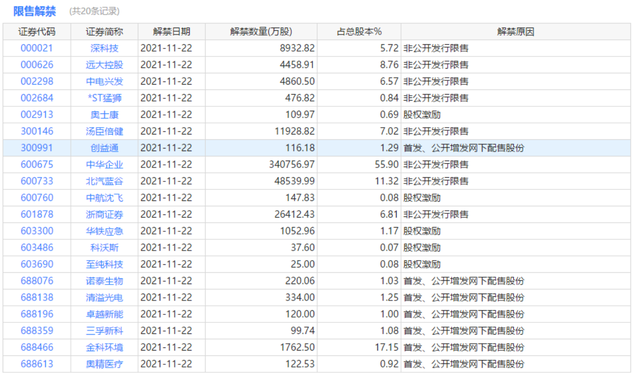Click stock code 688466
The height and width of the screenshot is (375, 640).
click(x=37, y=347)
